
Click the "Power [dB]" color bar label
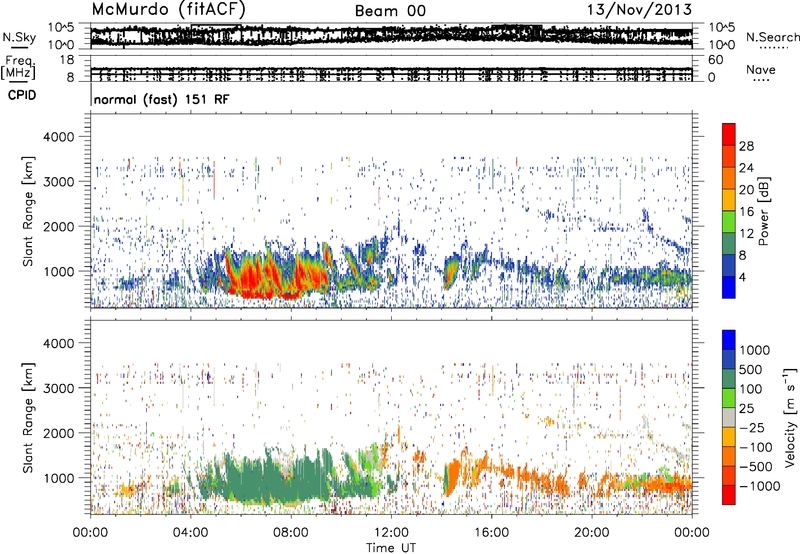[x=764, y=211]
